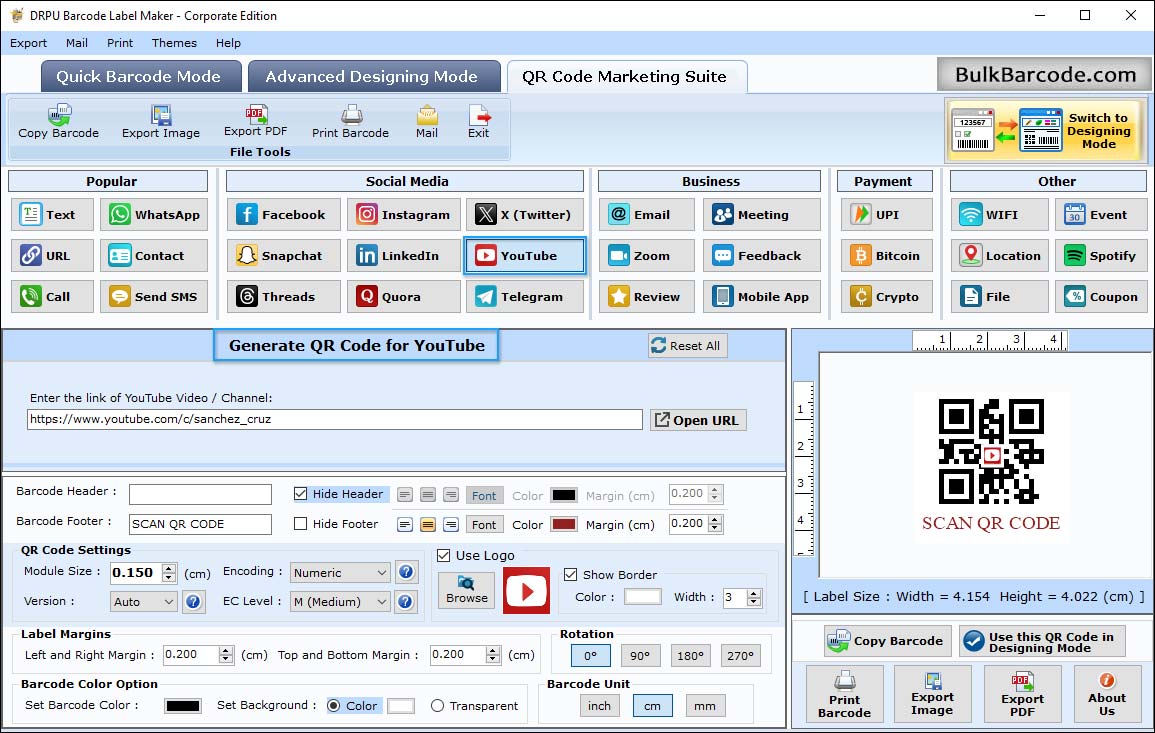Increase the Module Size stepper value

point(169,568)
